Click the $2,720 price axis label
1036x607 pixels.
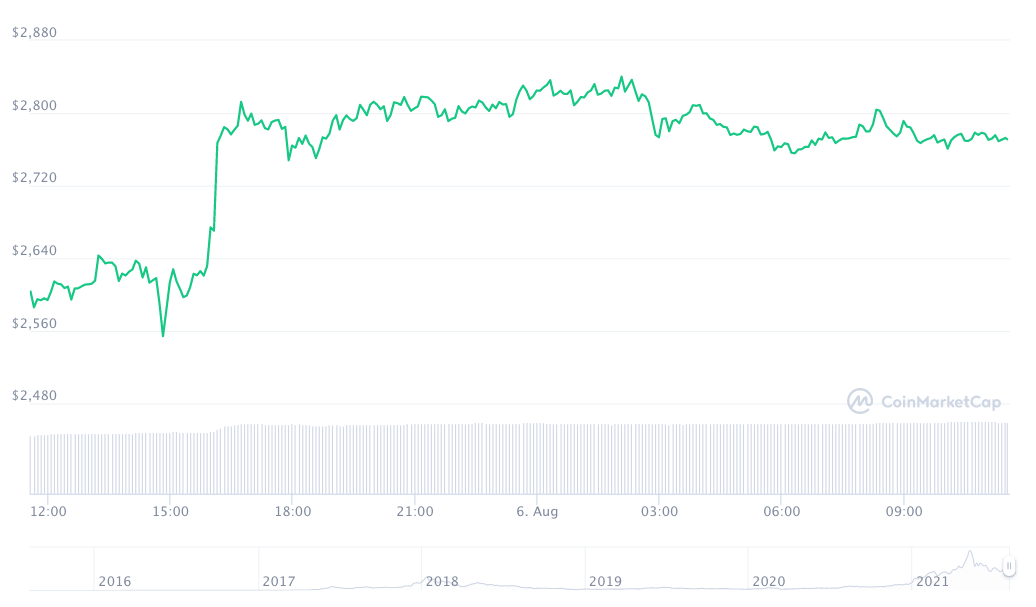coord(34,178)
